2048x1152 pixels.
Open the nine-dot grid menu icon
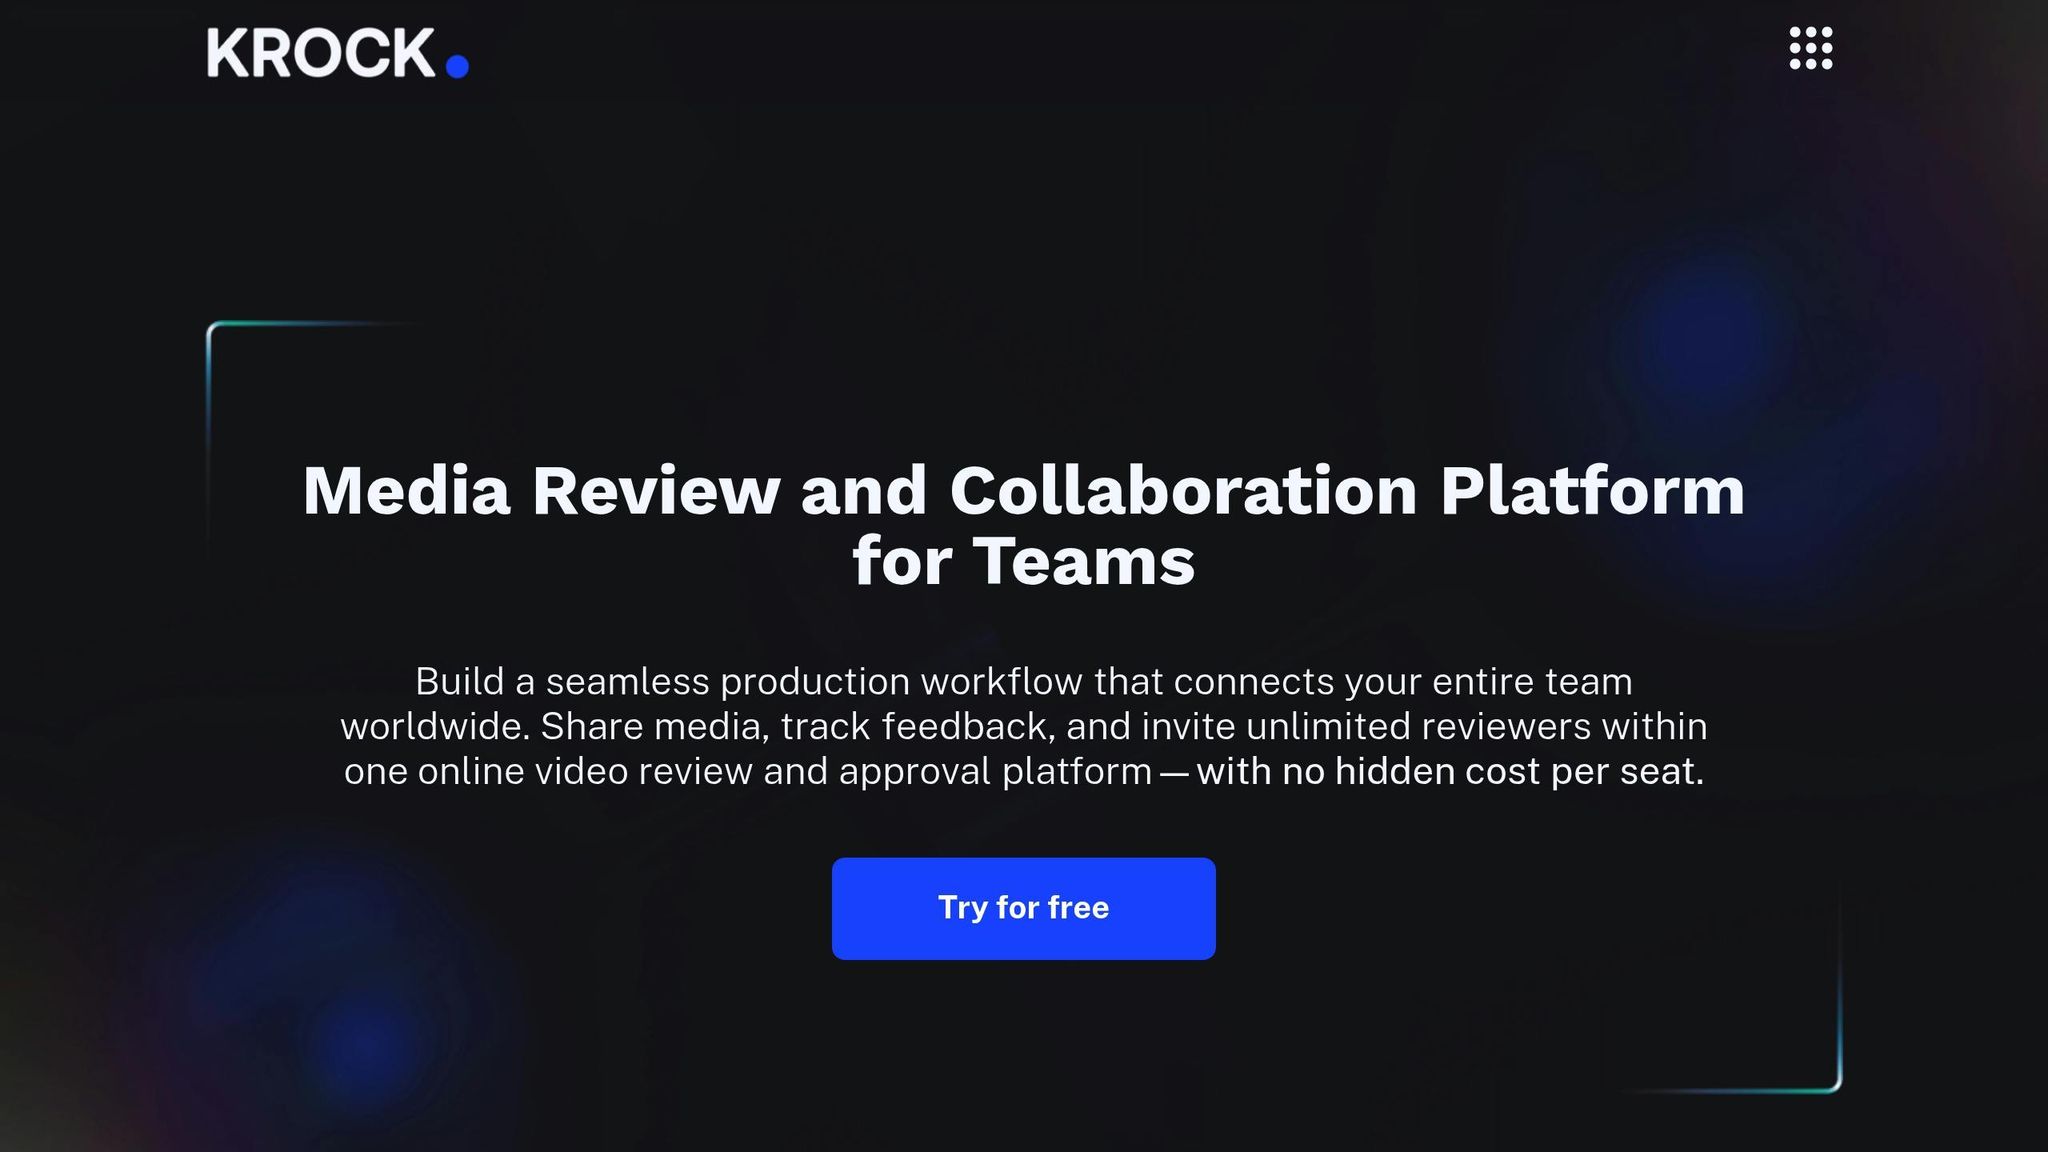1811,48
